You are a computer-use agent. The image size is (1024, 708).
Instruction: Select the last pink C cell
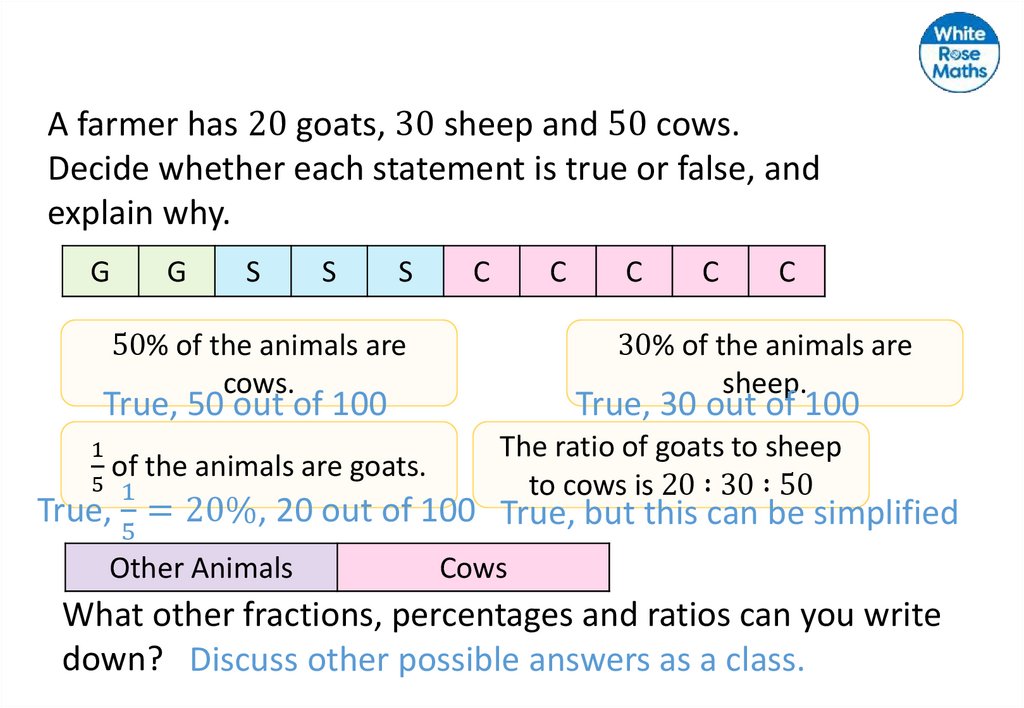pyautogui.click(x=786, y=271)
